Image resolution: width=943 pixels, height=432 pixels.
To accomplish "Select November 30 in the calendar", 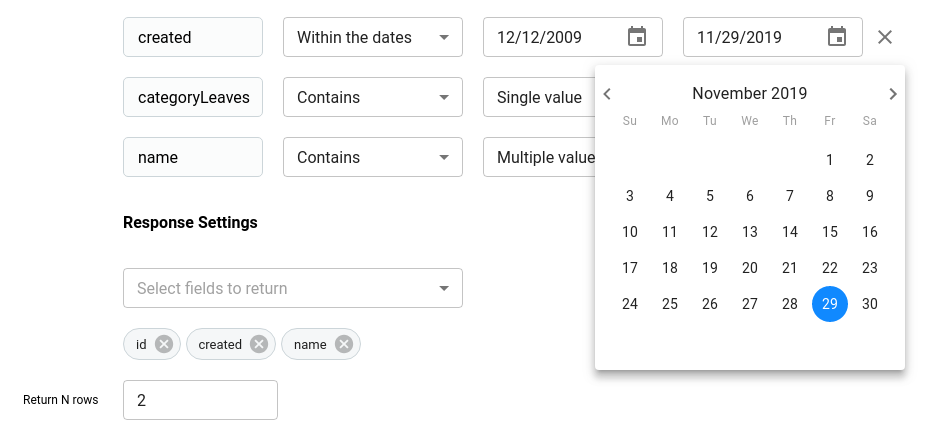I will (870, 304).
